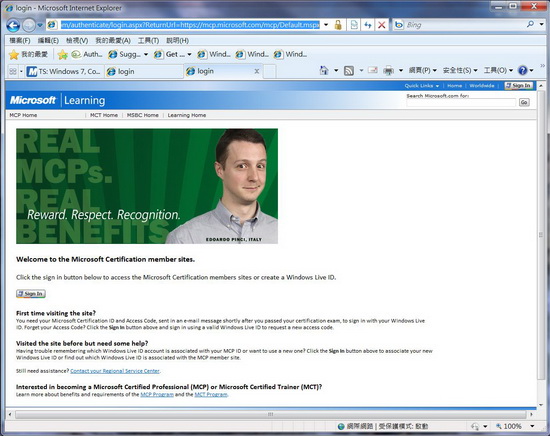Click the vertical scrollbar down arrow
This screenshot has height=436, width=550.
pyautogui.click(x=541, y=405)
